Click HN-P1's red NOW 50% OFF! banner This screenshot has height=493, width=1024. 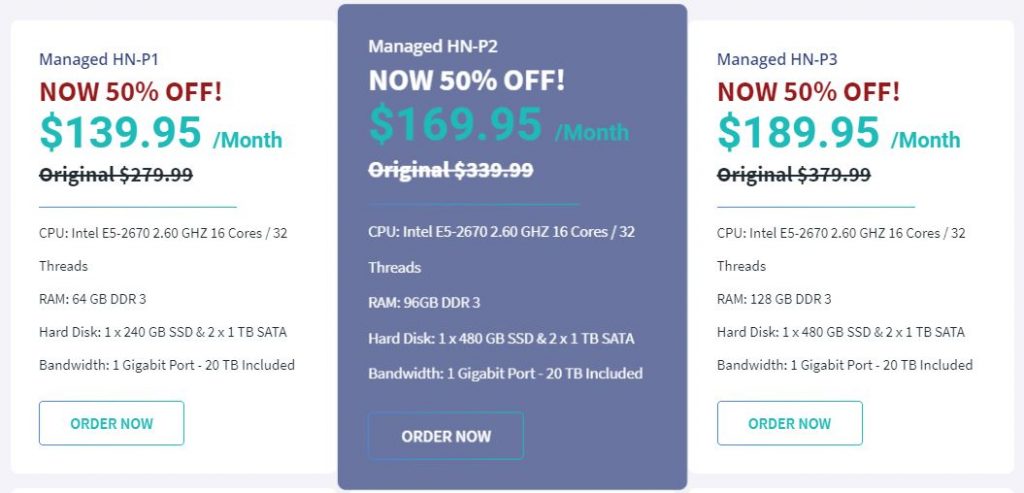click(x=130, y=92)
